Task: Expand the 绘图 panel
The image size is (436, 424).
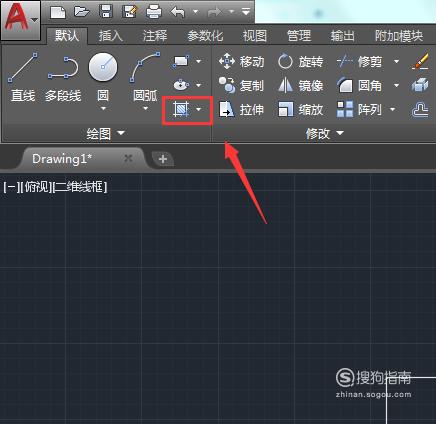Action: tap(105, 133)
